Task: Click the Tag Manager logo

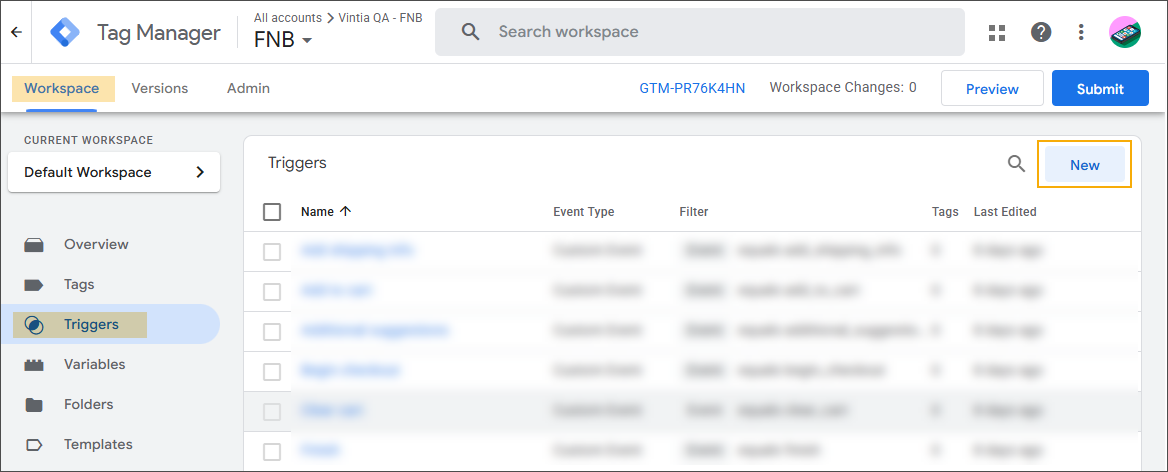Action: click(65, 32)
